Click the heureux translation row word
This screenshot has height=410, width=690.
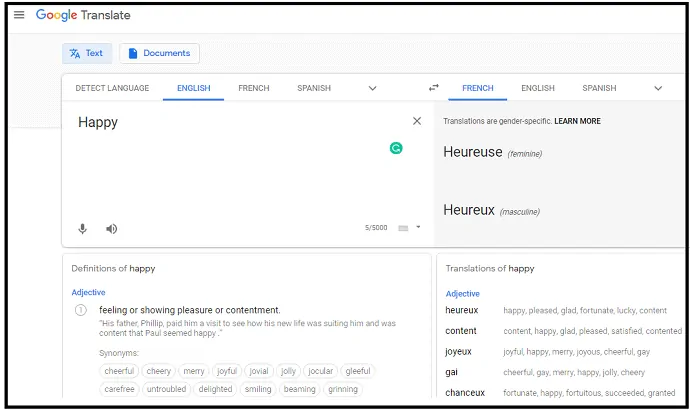462,310
